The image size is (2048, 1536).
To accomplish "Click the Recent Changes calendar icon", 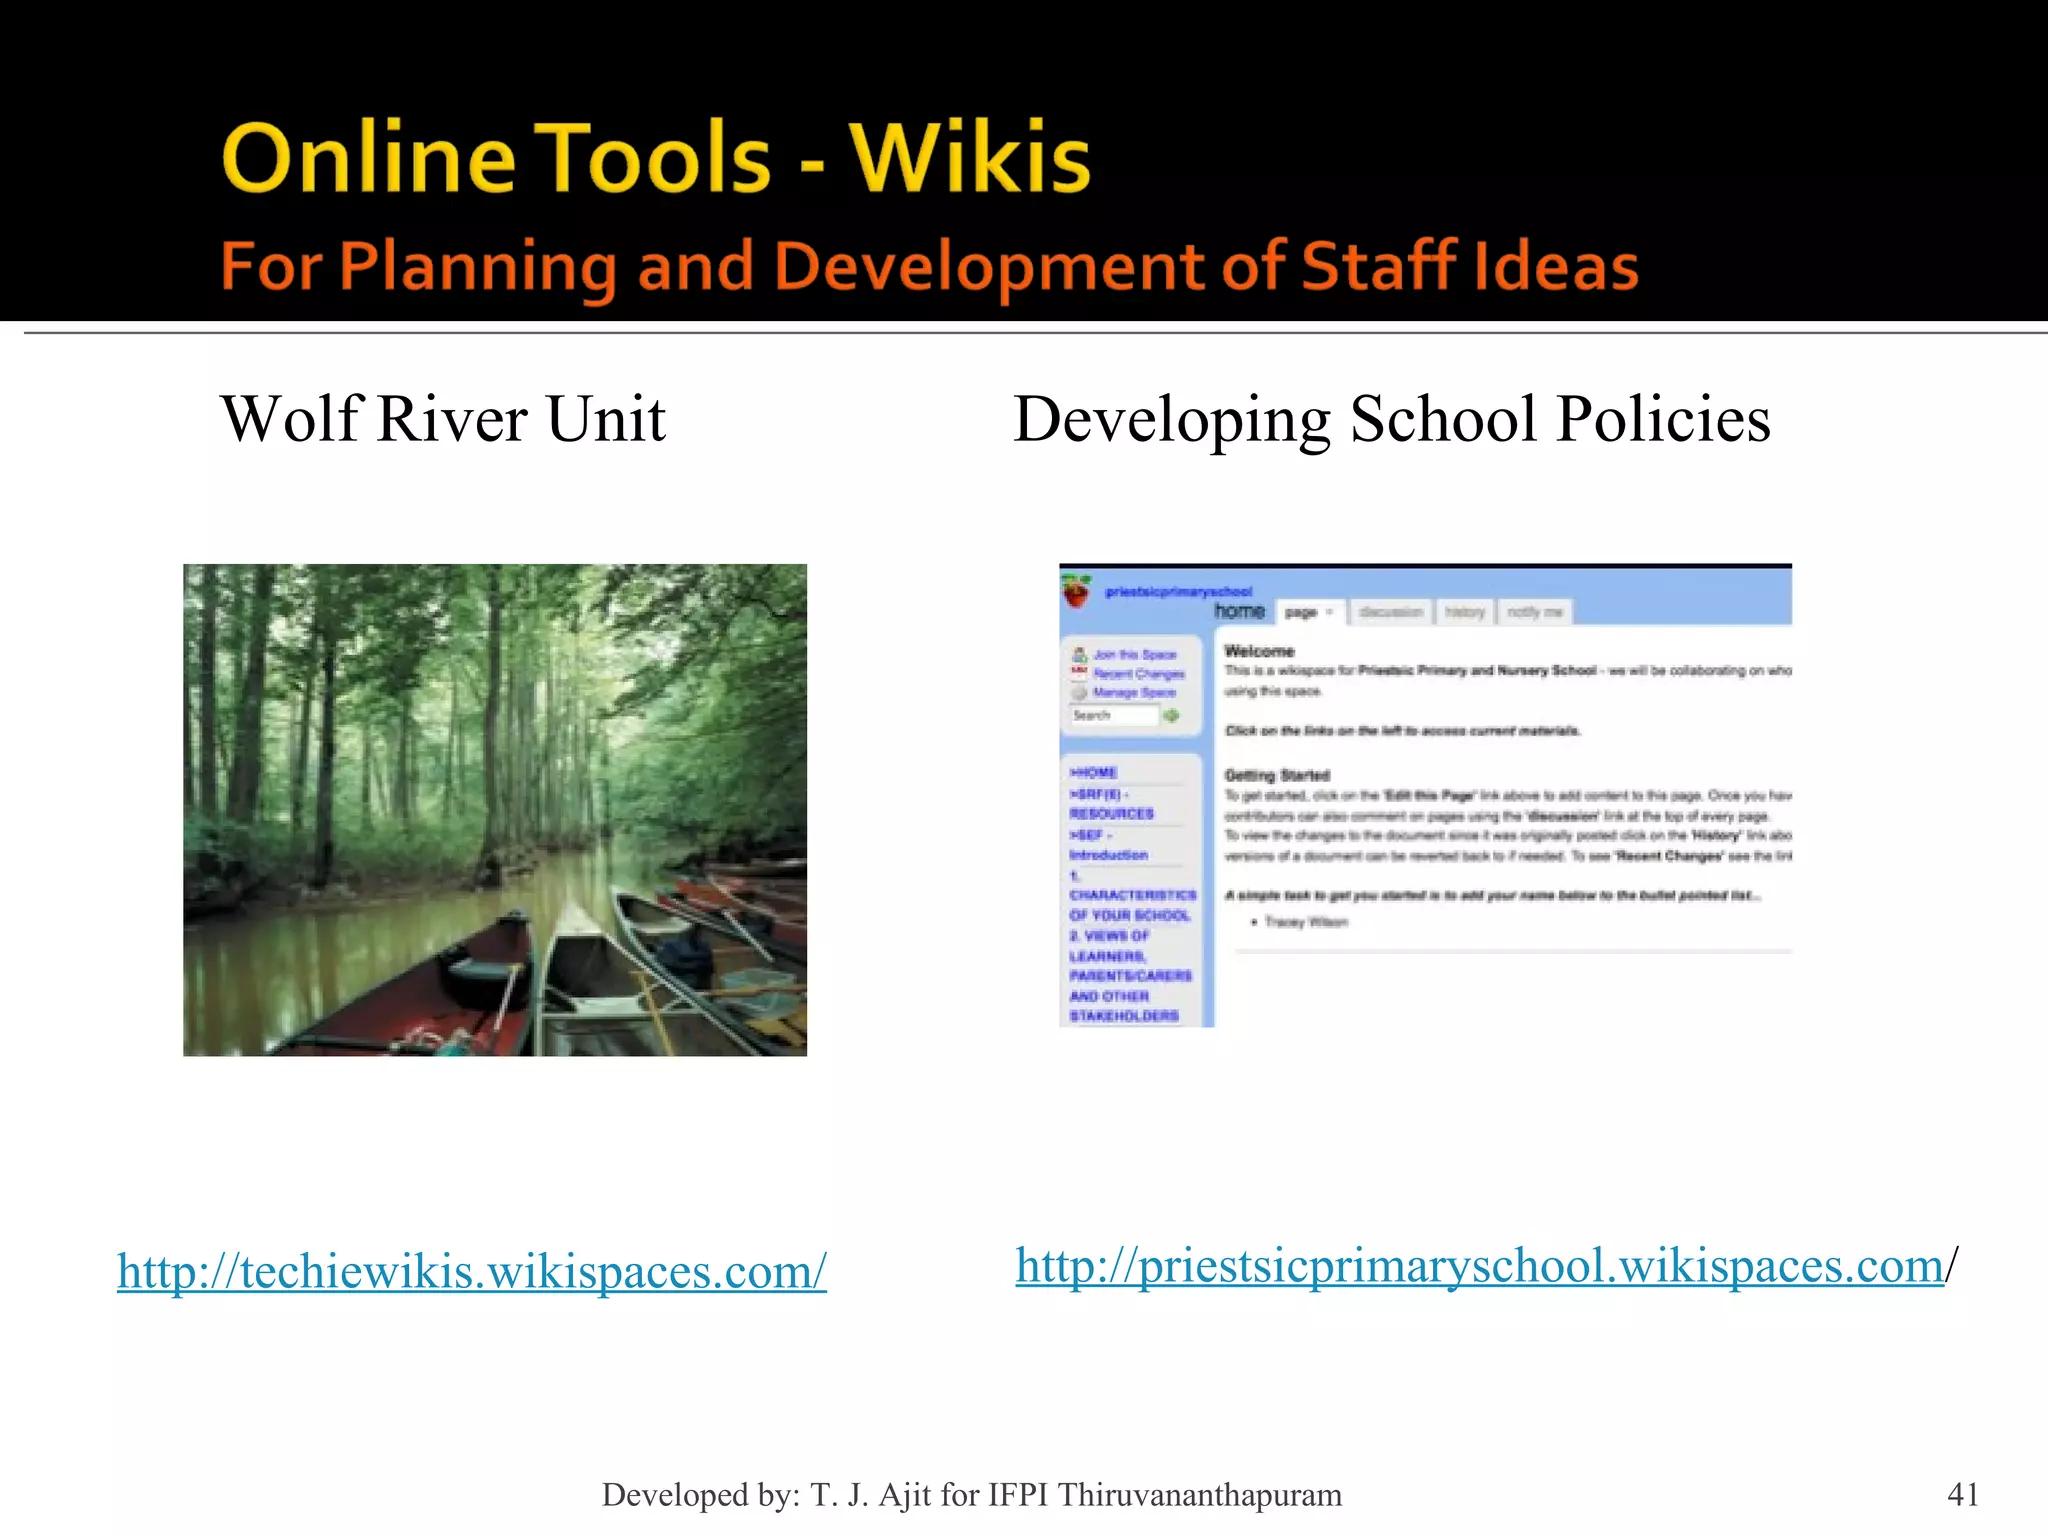I will pos(1079,673).
